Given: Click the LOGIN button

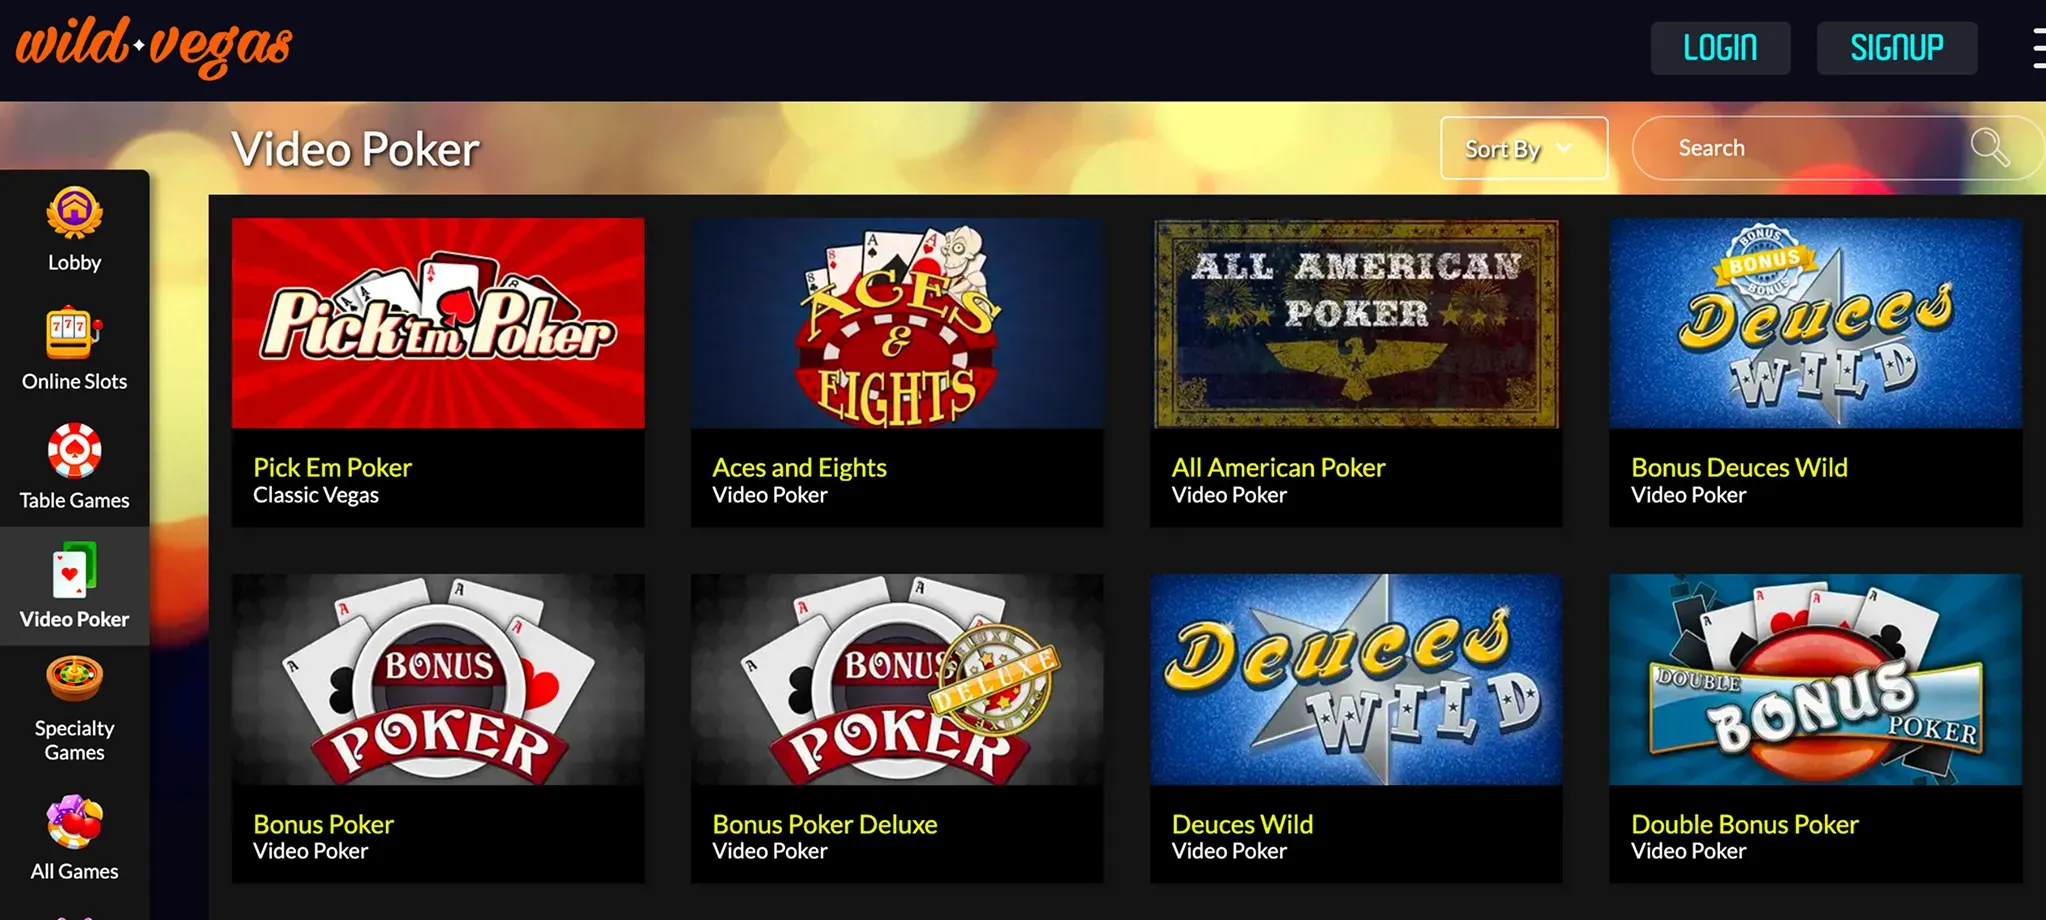Looking at the screenshot, I should pyautogui.click(x=1720, y=48).
